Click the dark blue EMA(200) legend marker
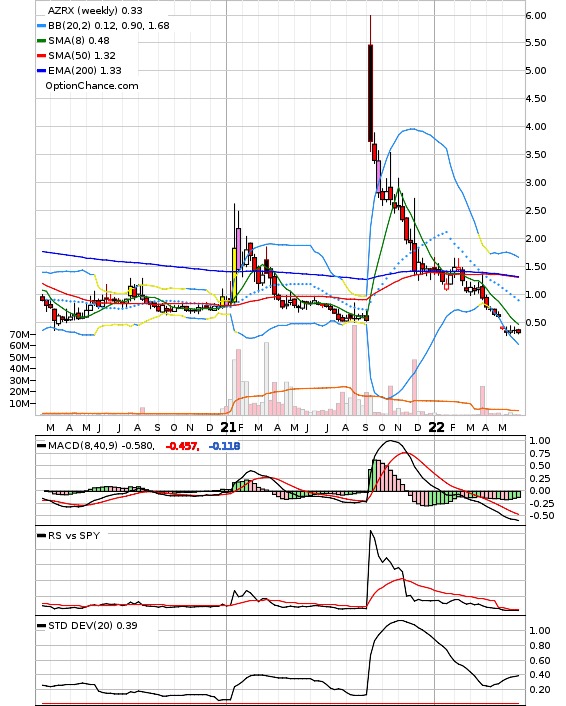The width and height of the screenshot is (566, 706). coord(41,71)
